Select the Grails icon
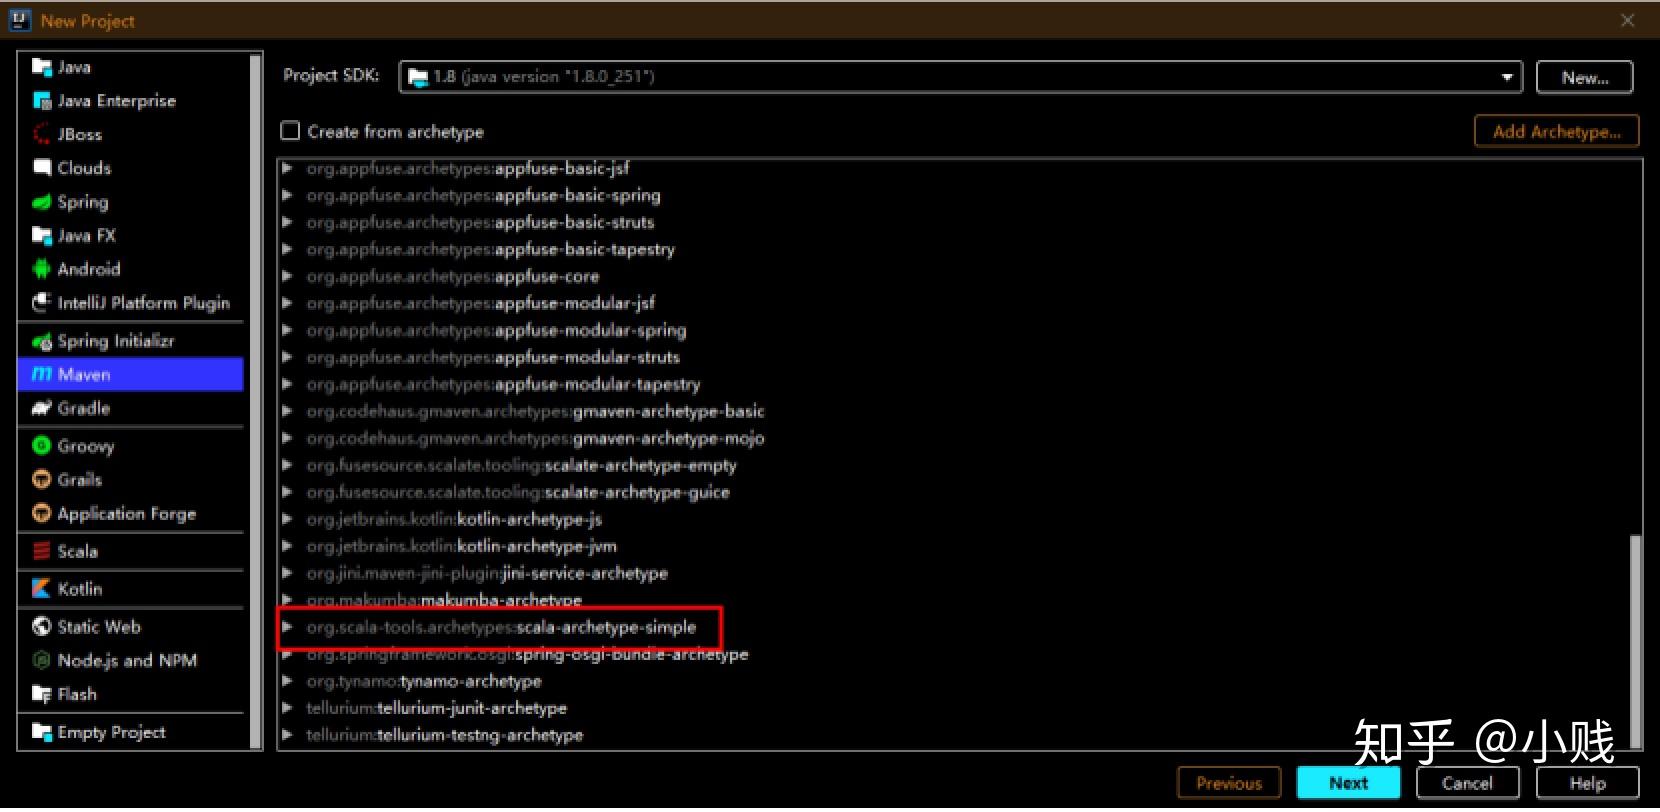Screen dimensions: 1660x812 click(x=41, y=480)
